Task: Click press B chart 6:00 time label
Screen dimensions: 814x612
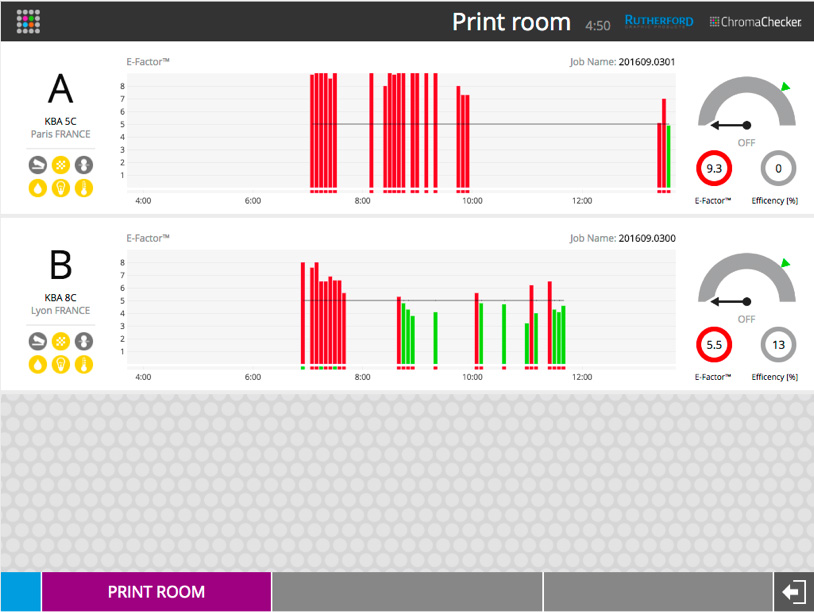Action: (253, 377)
